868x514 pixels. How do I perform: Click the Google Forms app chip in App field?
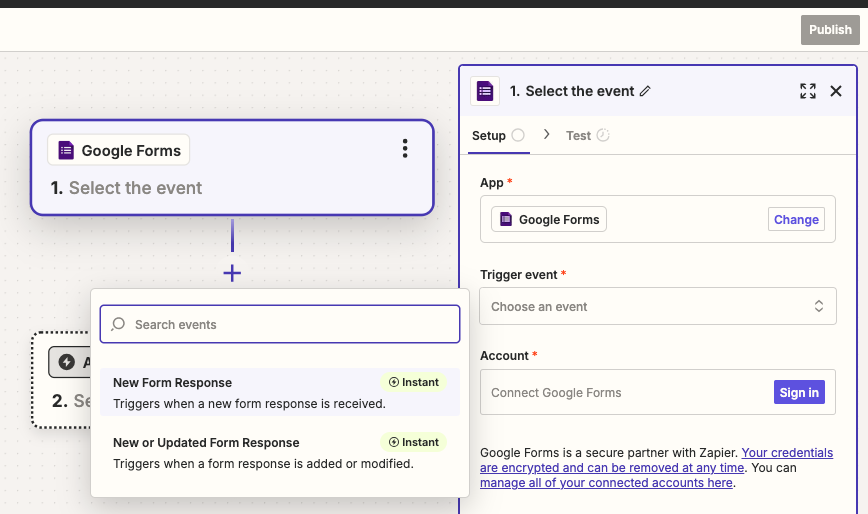(x=549, y=219)
